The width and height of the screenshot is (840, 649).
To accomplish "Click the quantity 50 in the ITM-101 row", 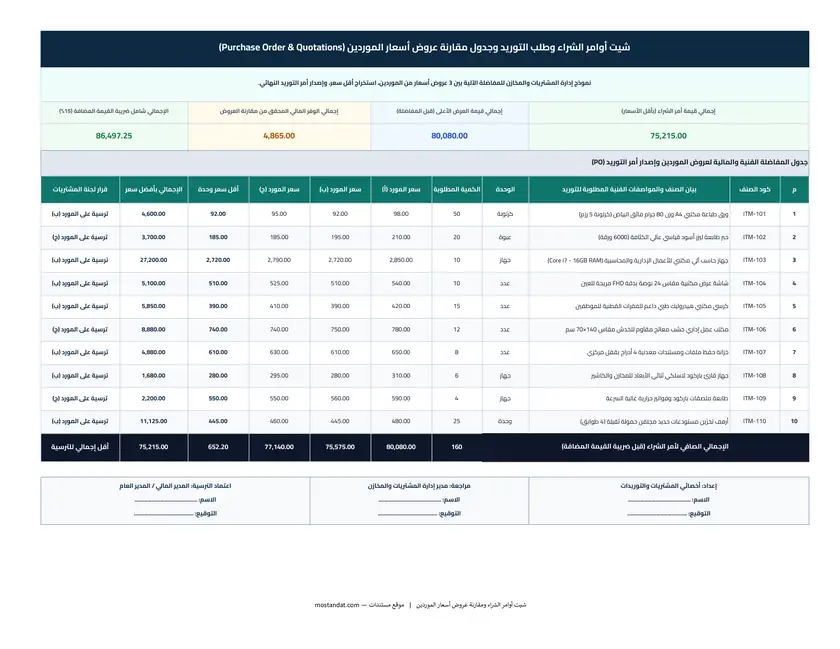I will [x=456, y=214].
